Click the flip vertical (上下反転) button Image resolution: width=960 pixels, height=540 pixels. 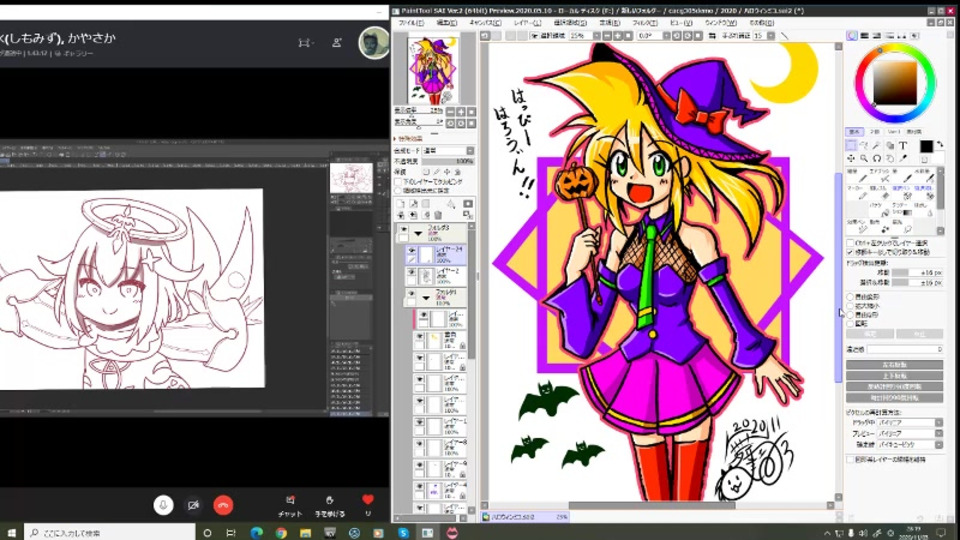[894, 376]
